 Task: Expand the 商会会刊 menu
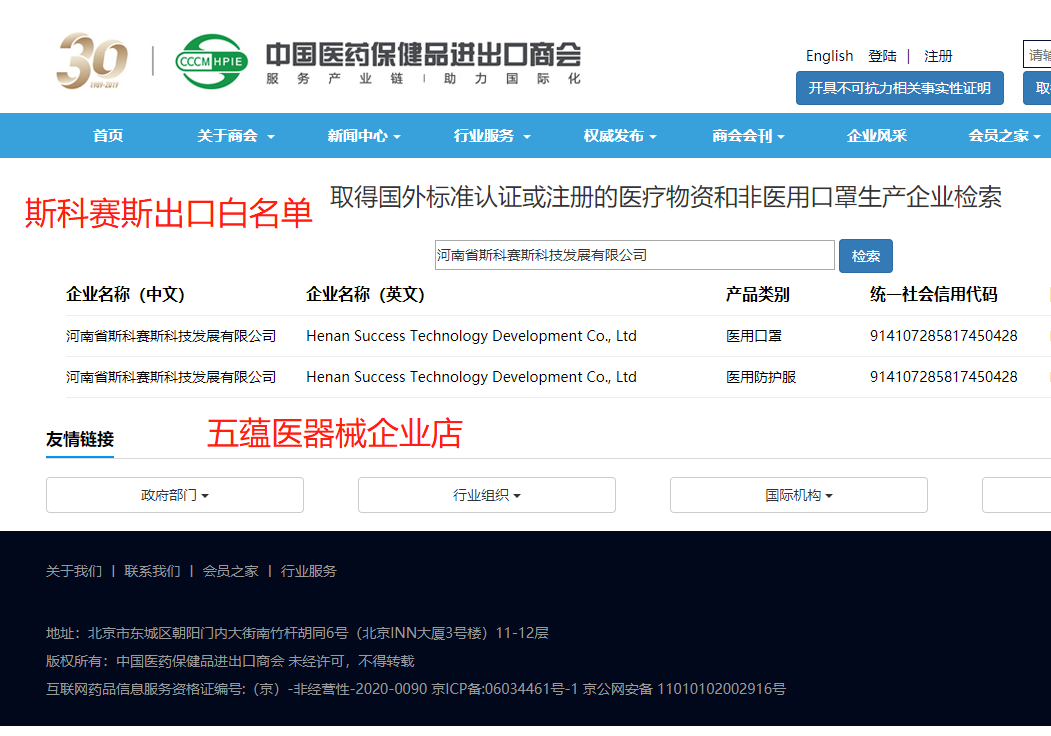[748, 135]
